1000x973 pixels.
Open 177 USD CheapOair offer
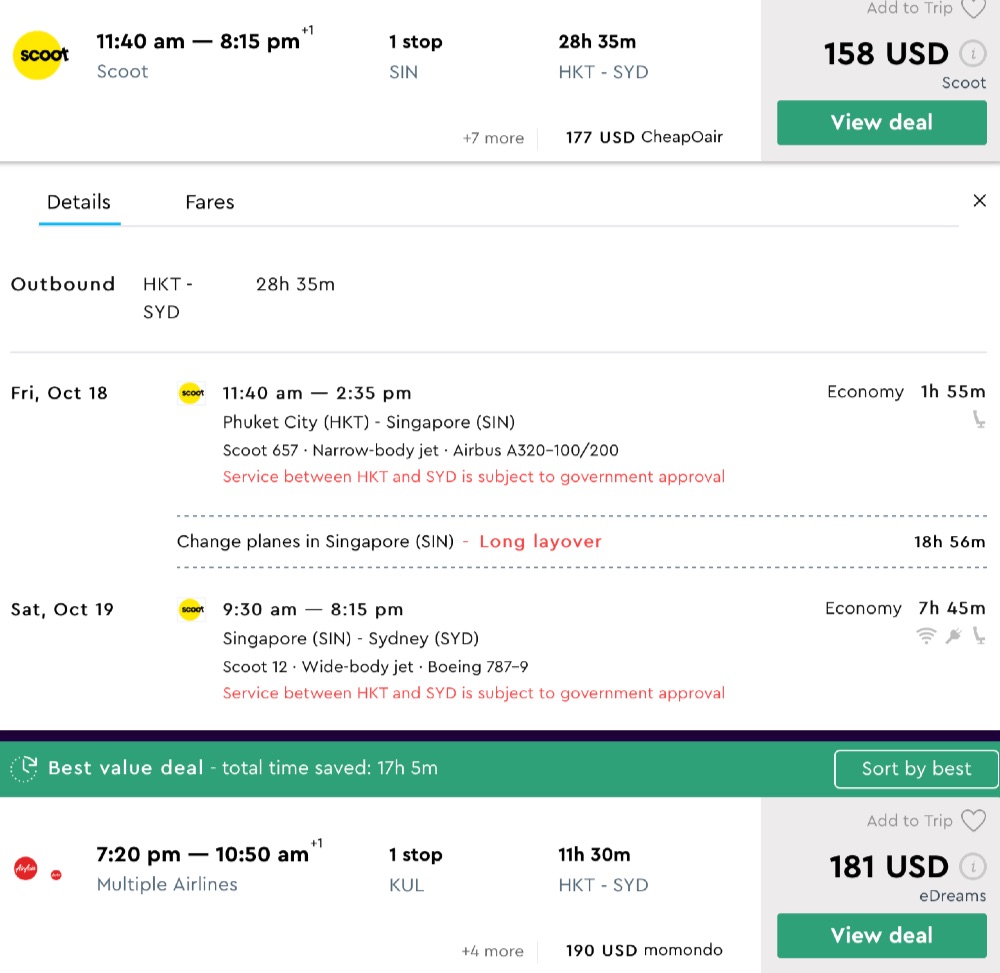point(644,137)
